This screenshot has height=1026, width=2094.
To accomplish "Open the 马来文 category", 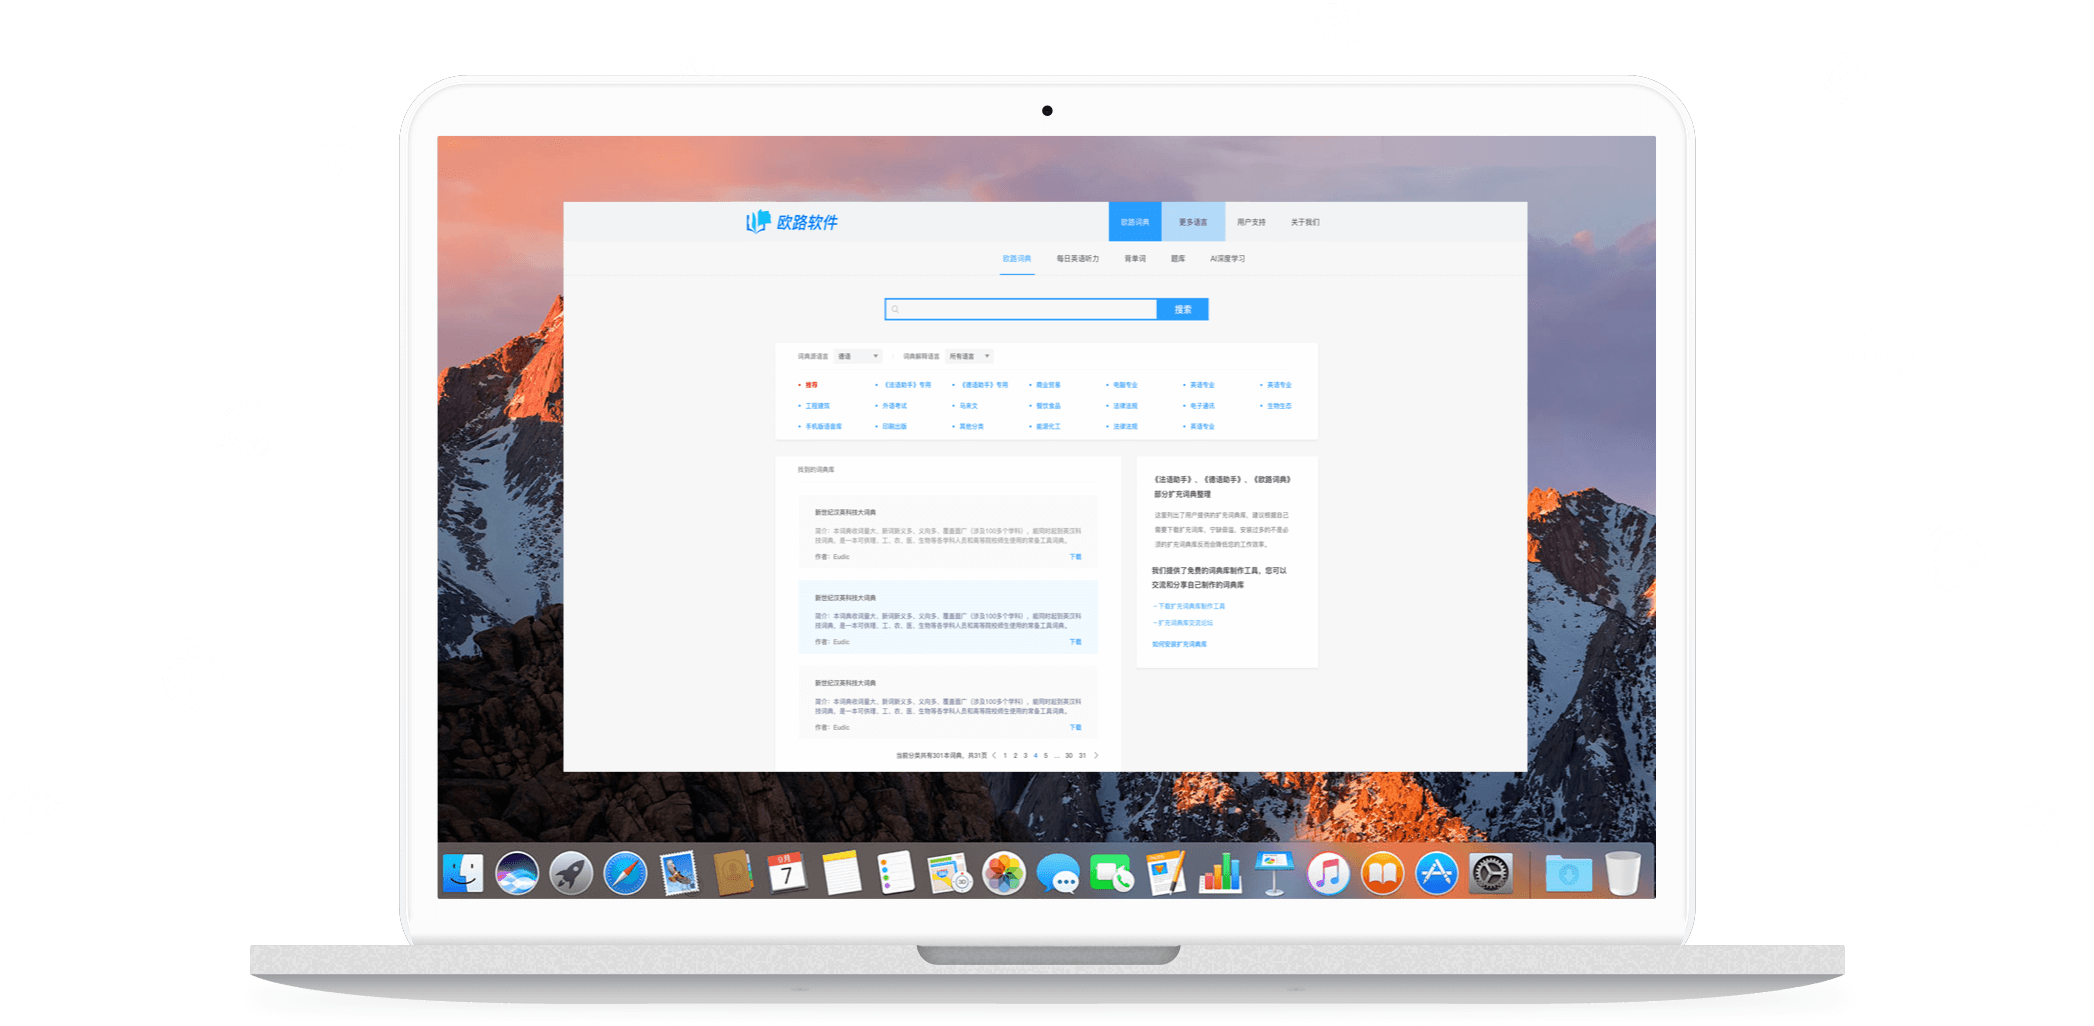I will [968, 406].
